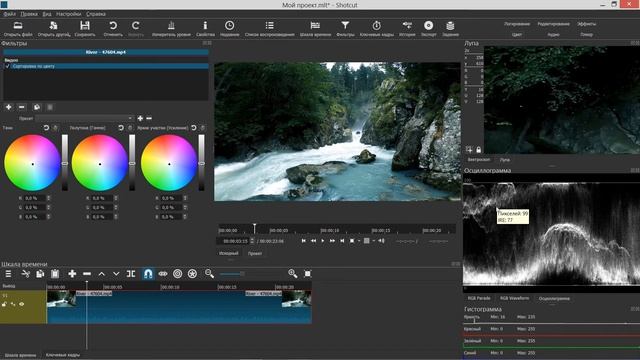Viewport: 640px width, 360px height.
Task: Delete preset with minus beside Preset
Action: click(x=149, y=118)
